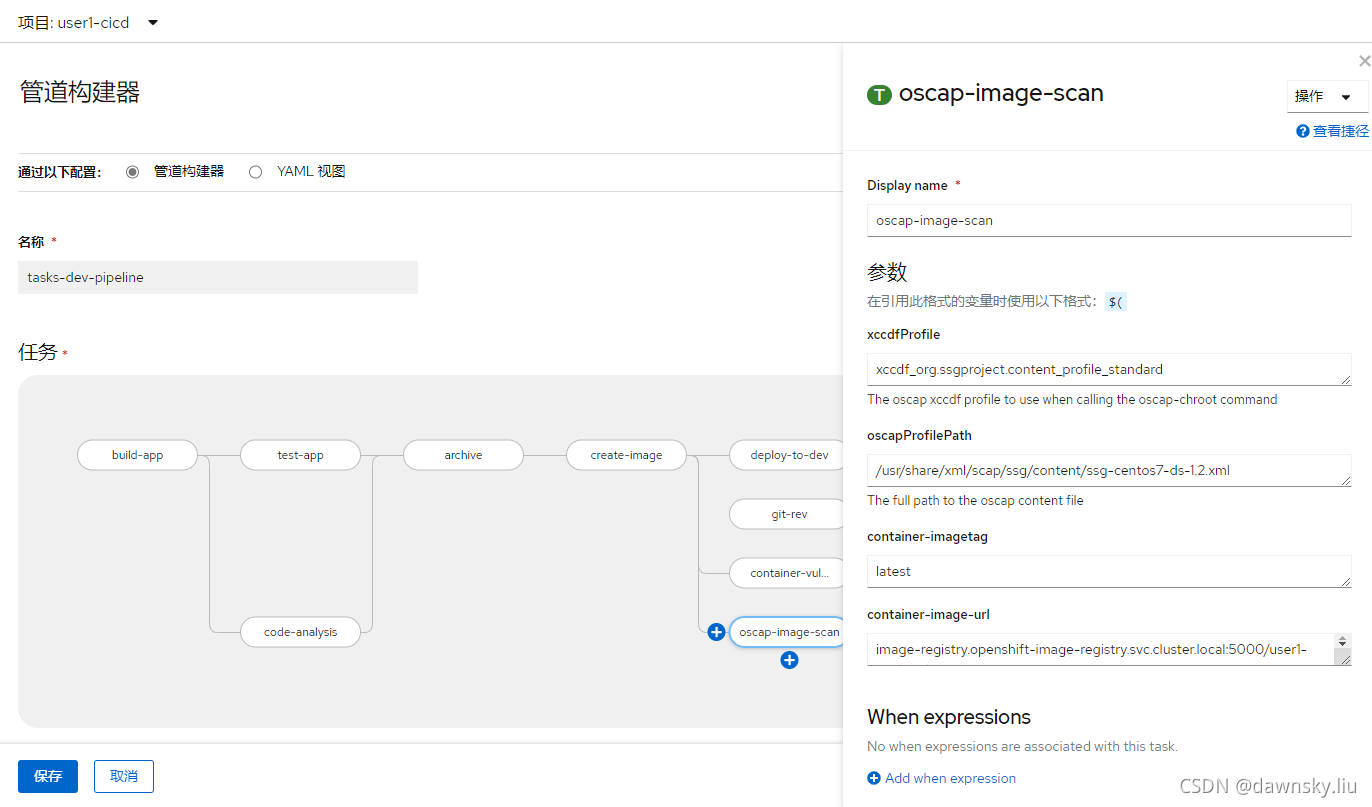The width and height of the screenshot is (1372, 807).
Task: Click text 'No when expressions are associated with this task.'
Action: tap(1022, 746)
